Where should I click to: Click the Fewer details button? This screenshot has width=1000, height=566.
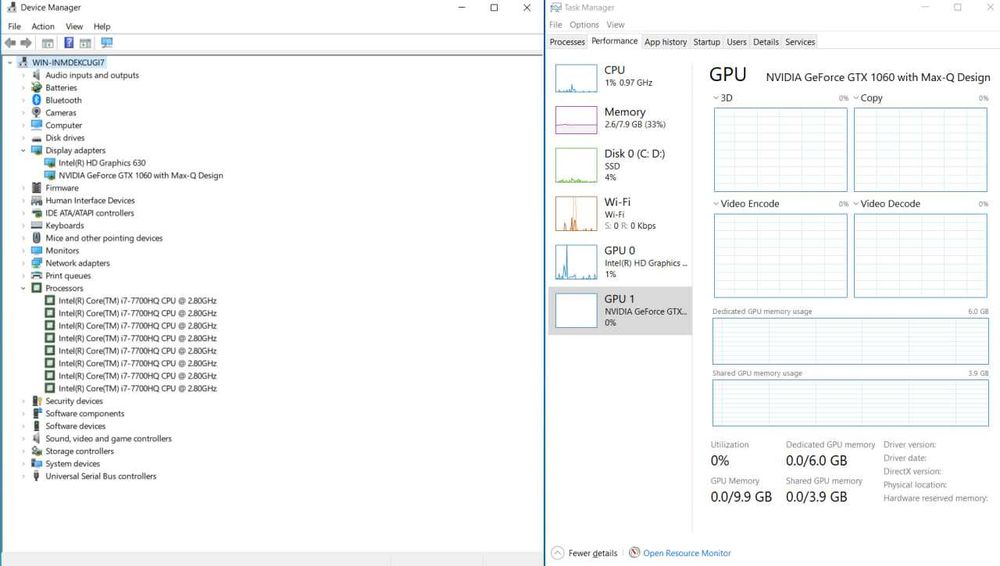point(584,553)
